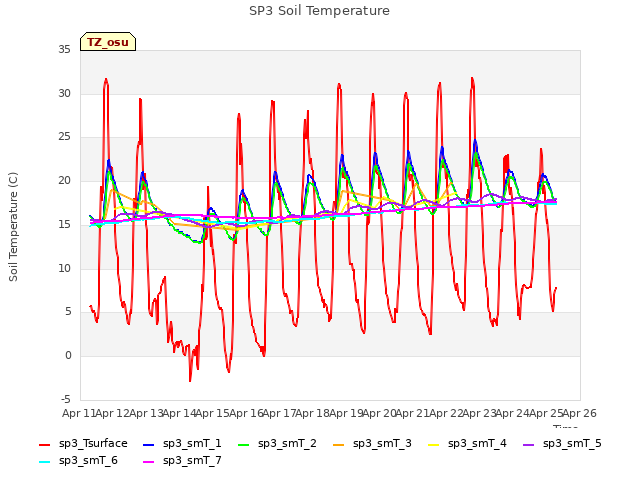Viewport: 640px width, 480px height.
Task: Click the chart title SP3 Soil Temperature
Action: tap(319, 11)
